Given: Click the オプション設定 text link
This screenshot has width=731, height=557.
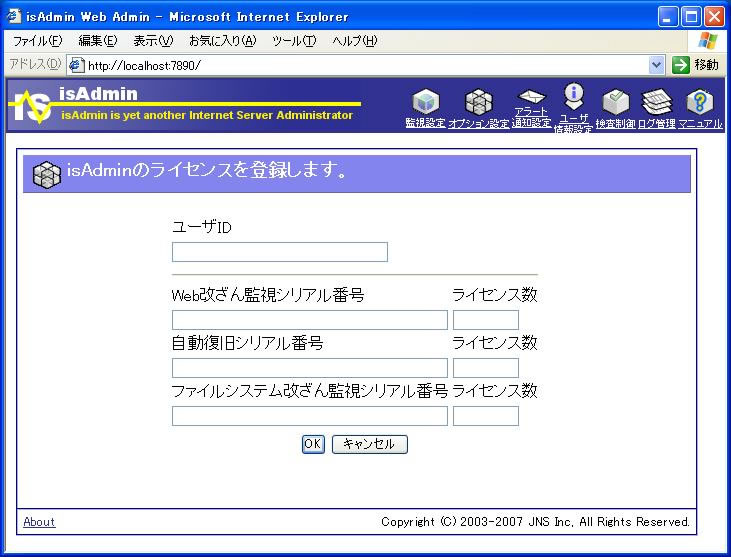Looking at the screenshot, I should point(478,124).
